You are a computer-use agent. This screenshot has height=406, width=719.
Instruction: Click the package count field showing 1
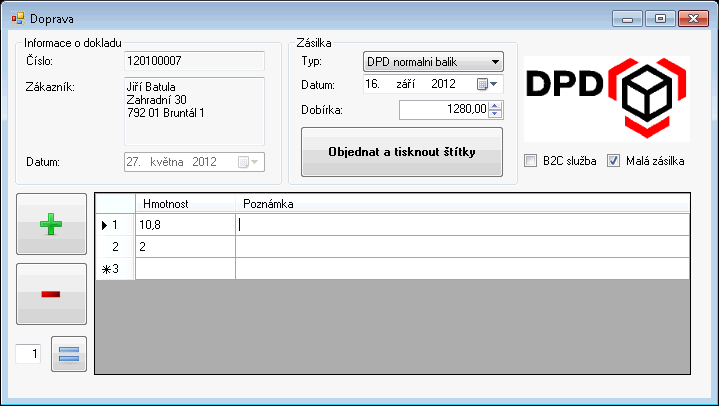28,354
